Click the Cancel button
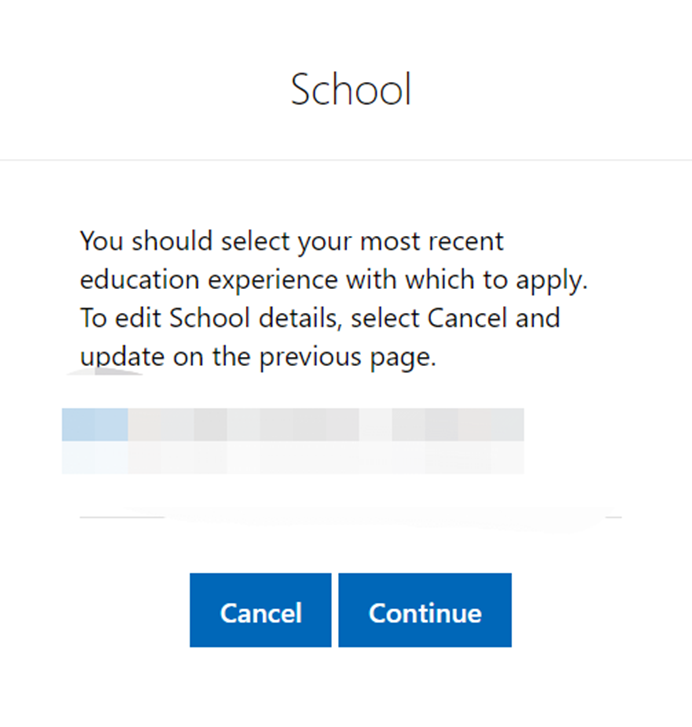 point(260,611)
